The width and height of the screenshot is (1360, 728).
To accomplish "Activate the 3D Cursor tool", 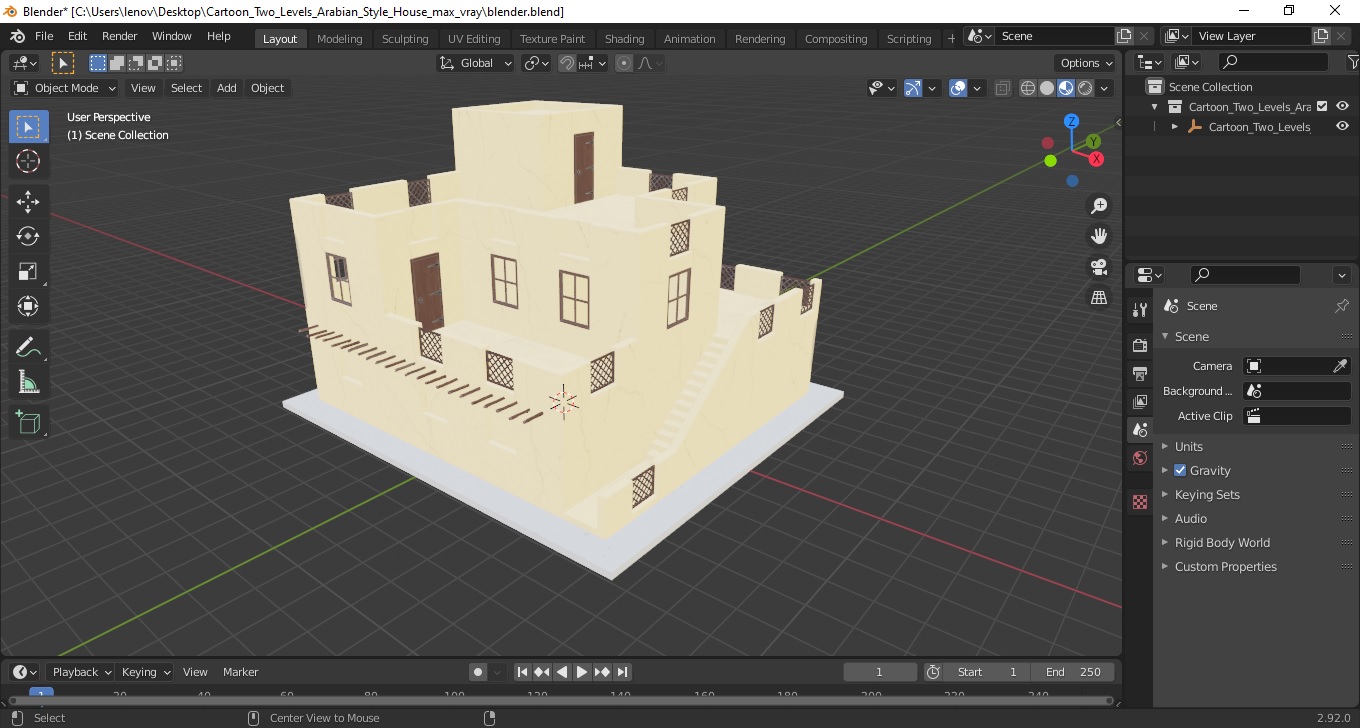I will point(28,161).
